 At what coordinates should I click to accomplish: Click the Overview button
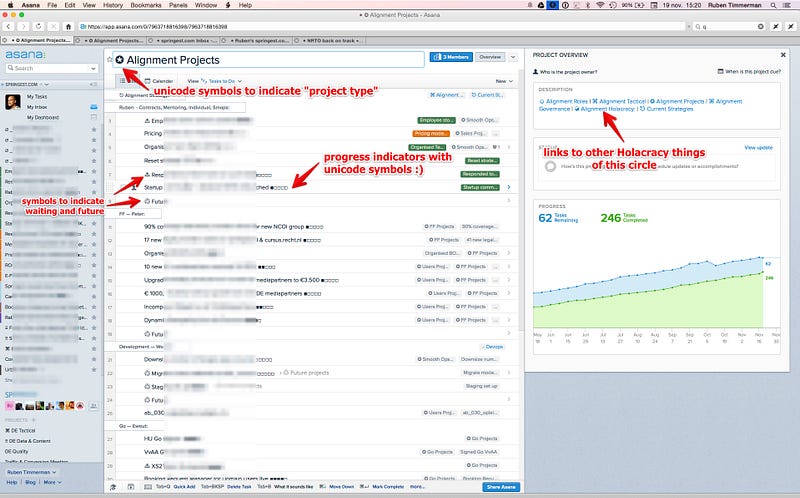(490, 57)
